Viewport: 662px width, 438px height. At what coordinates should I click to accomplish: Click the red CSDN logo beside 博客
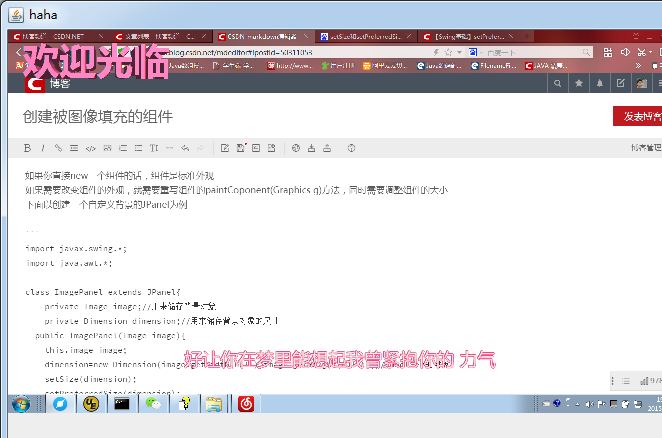pos(35,84)
